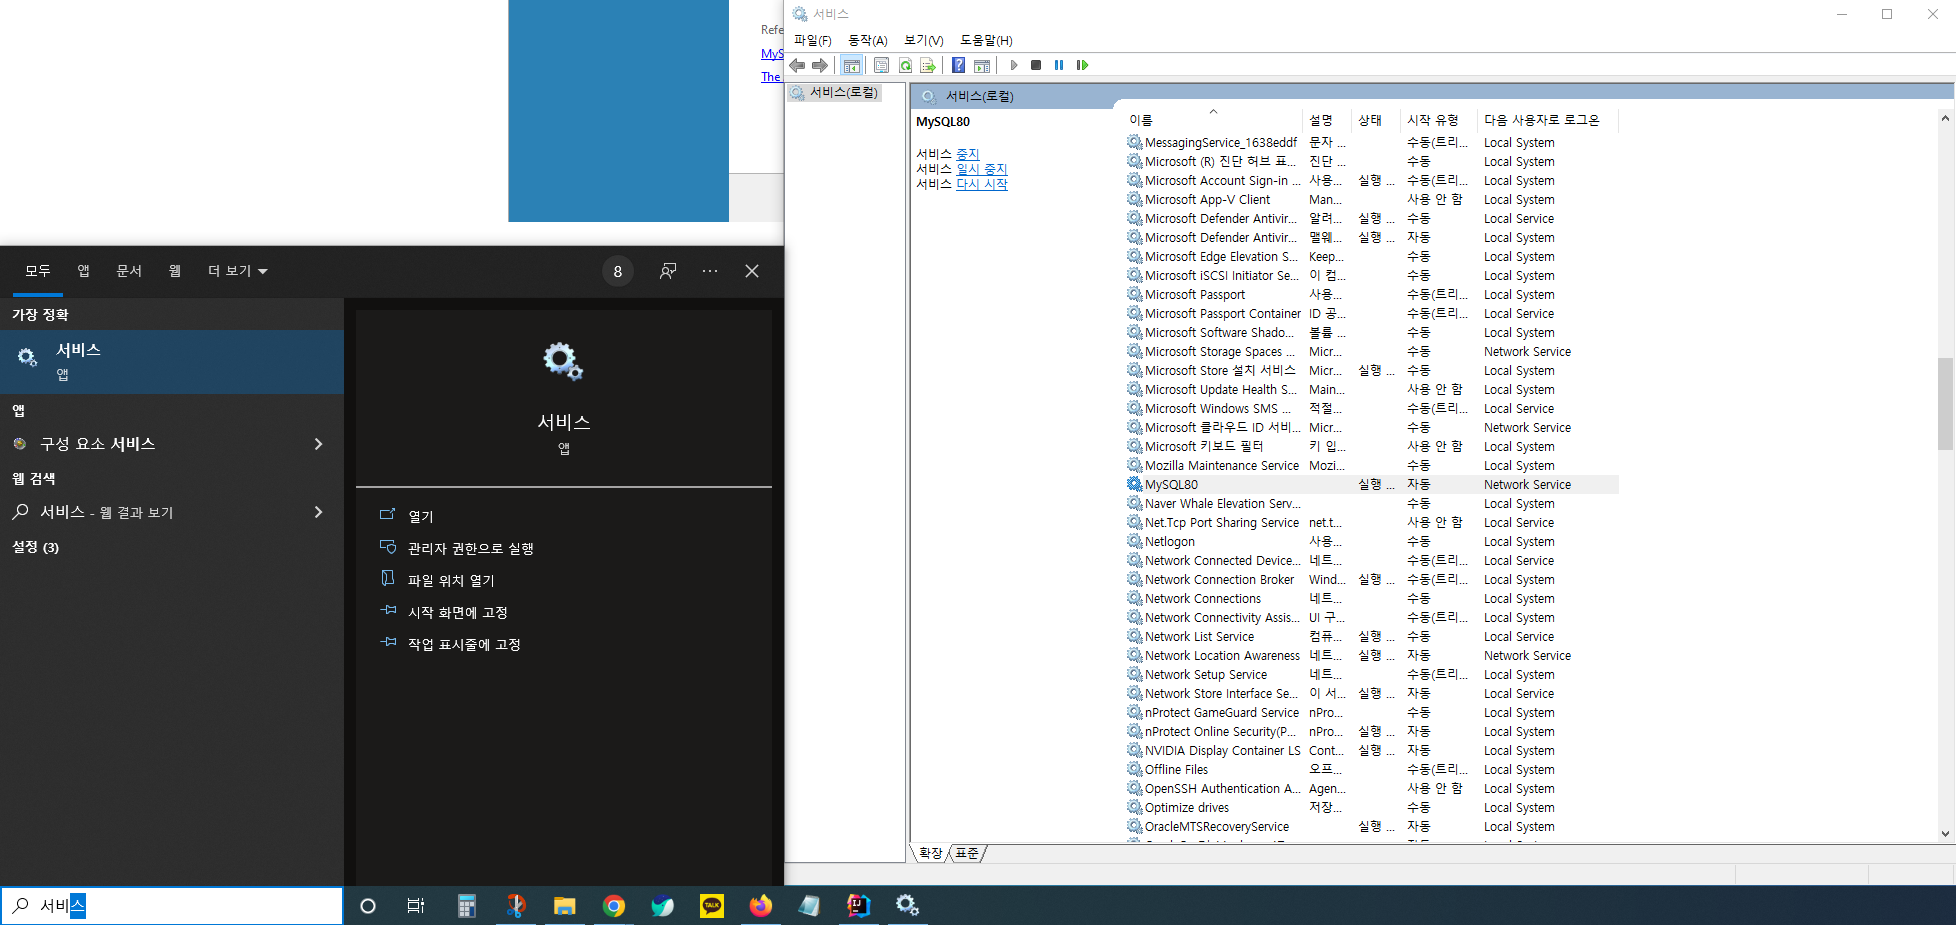The image size is (1956, 925).
Task: Open Calculator from the taskbar
Action: [x=466, y=906]
